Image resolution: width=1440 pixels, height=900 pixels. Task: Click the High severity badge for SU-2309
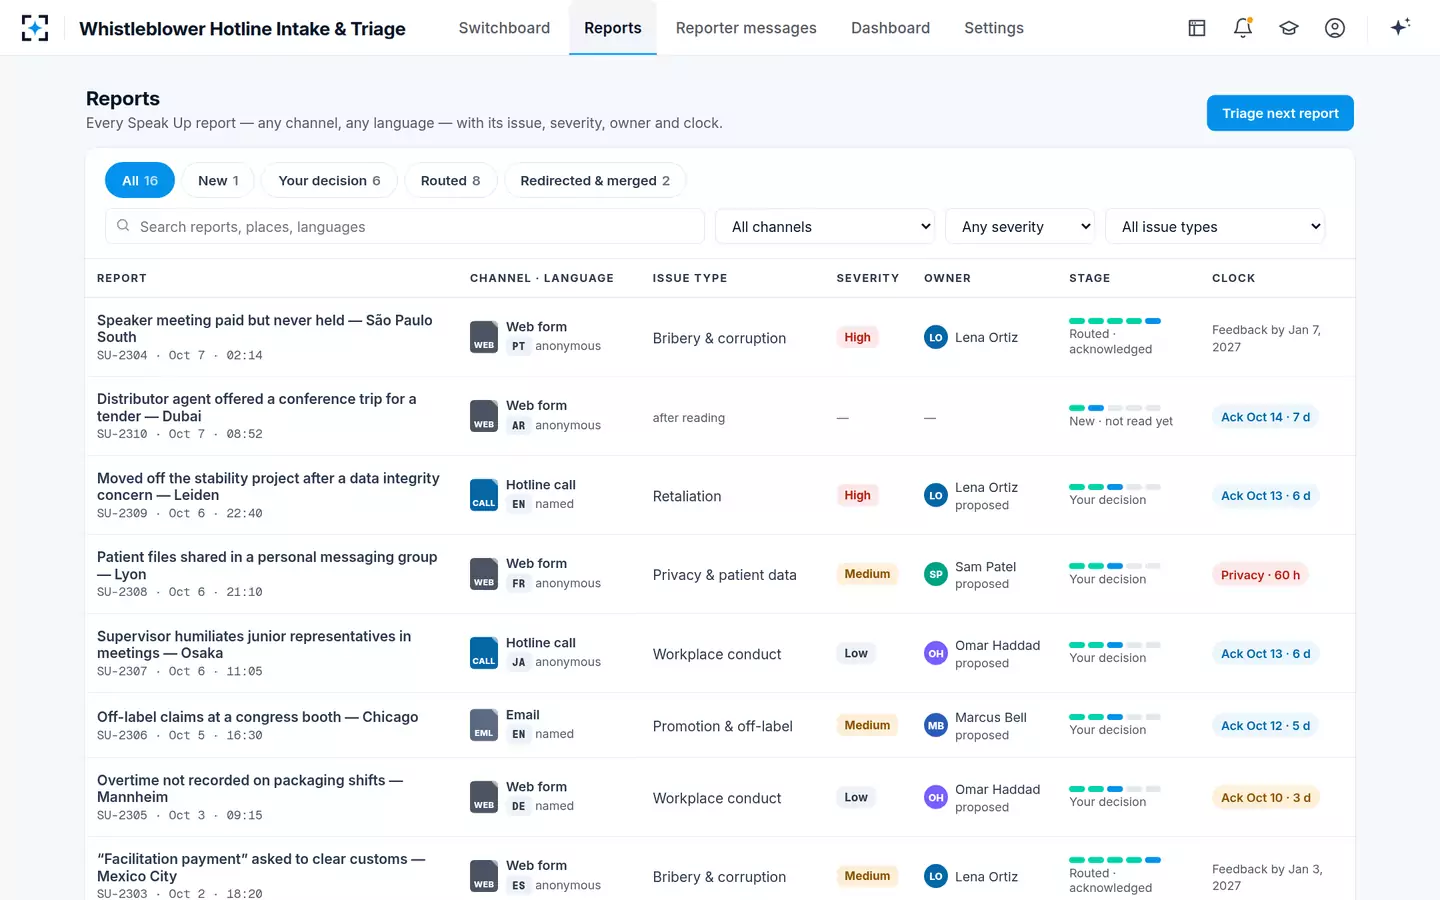857,495
